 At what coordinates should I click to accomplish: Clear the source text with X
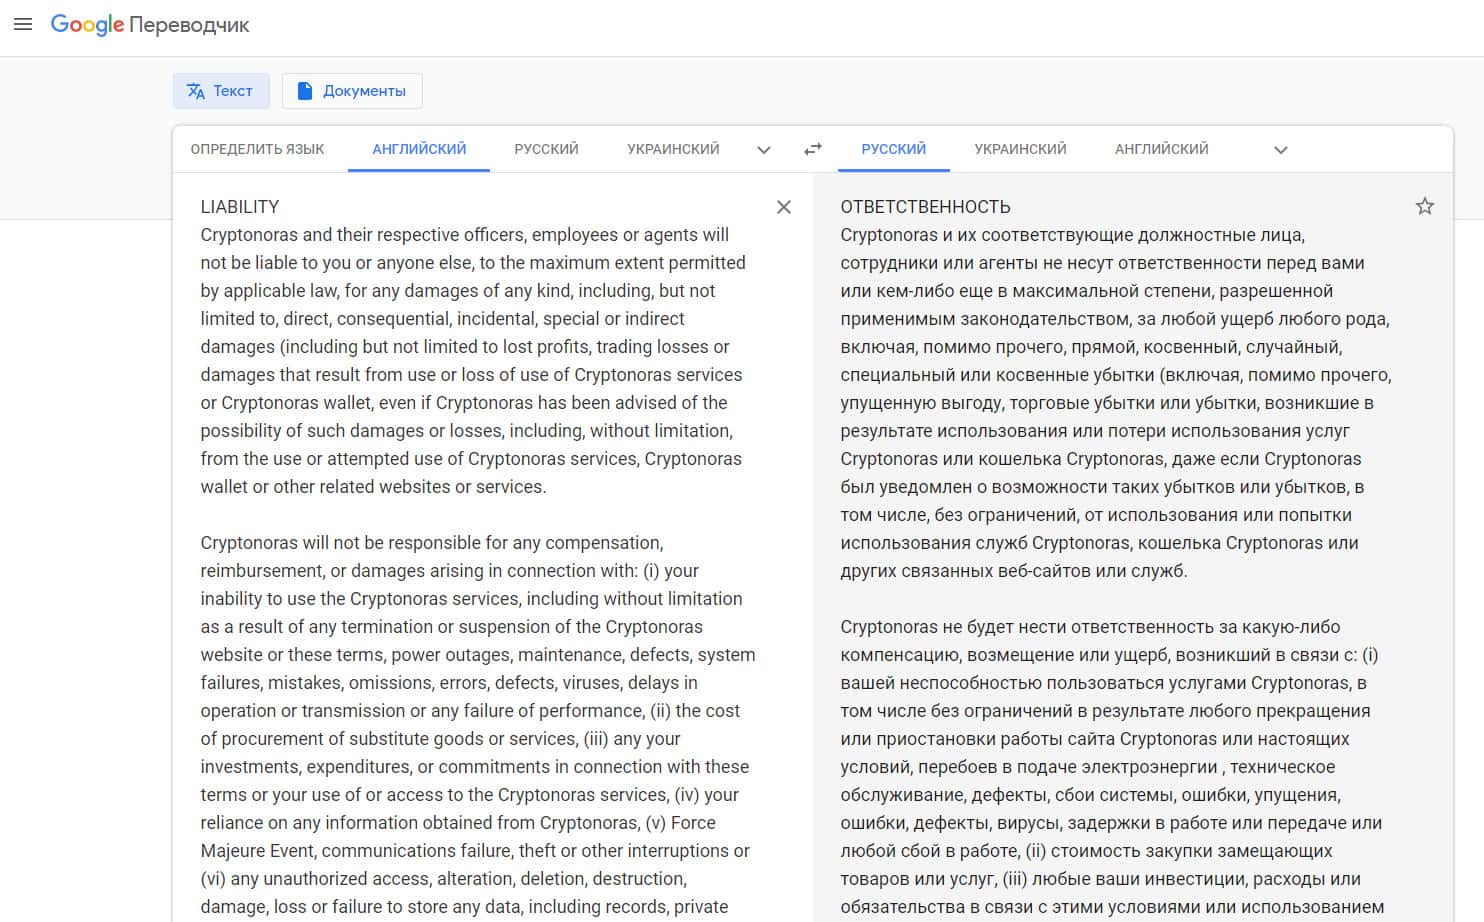click(x=784, y=207)
